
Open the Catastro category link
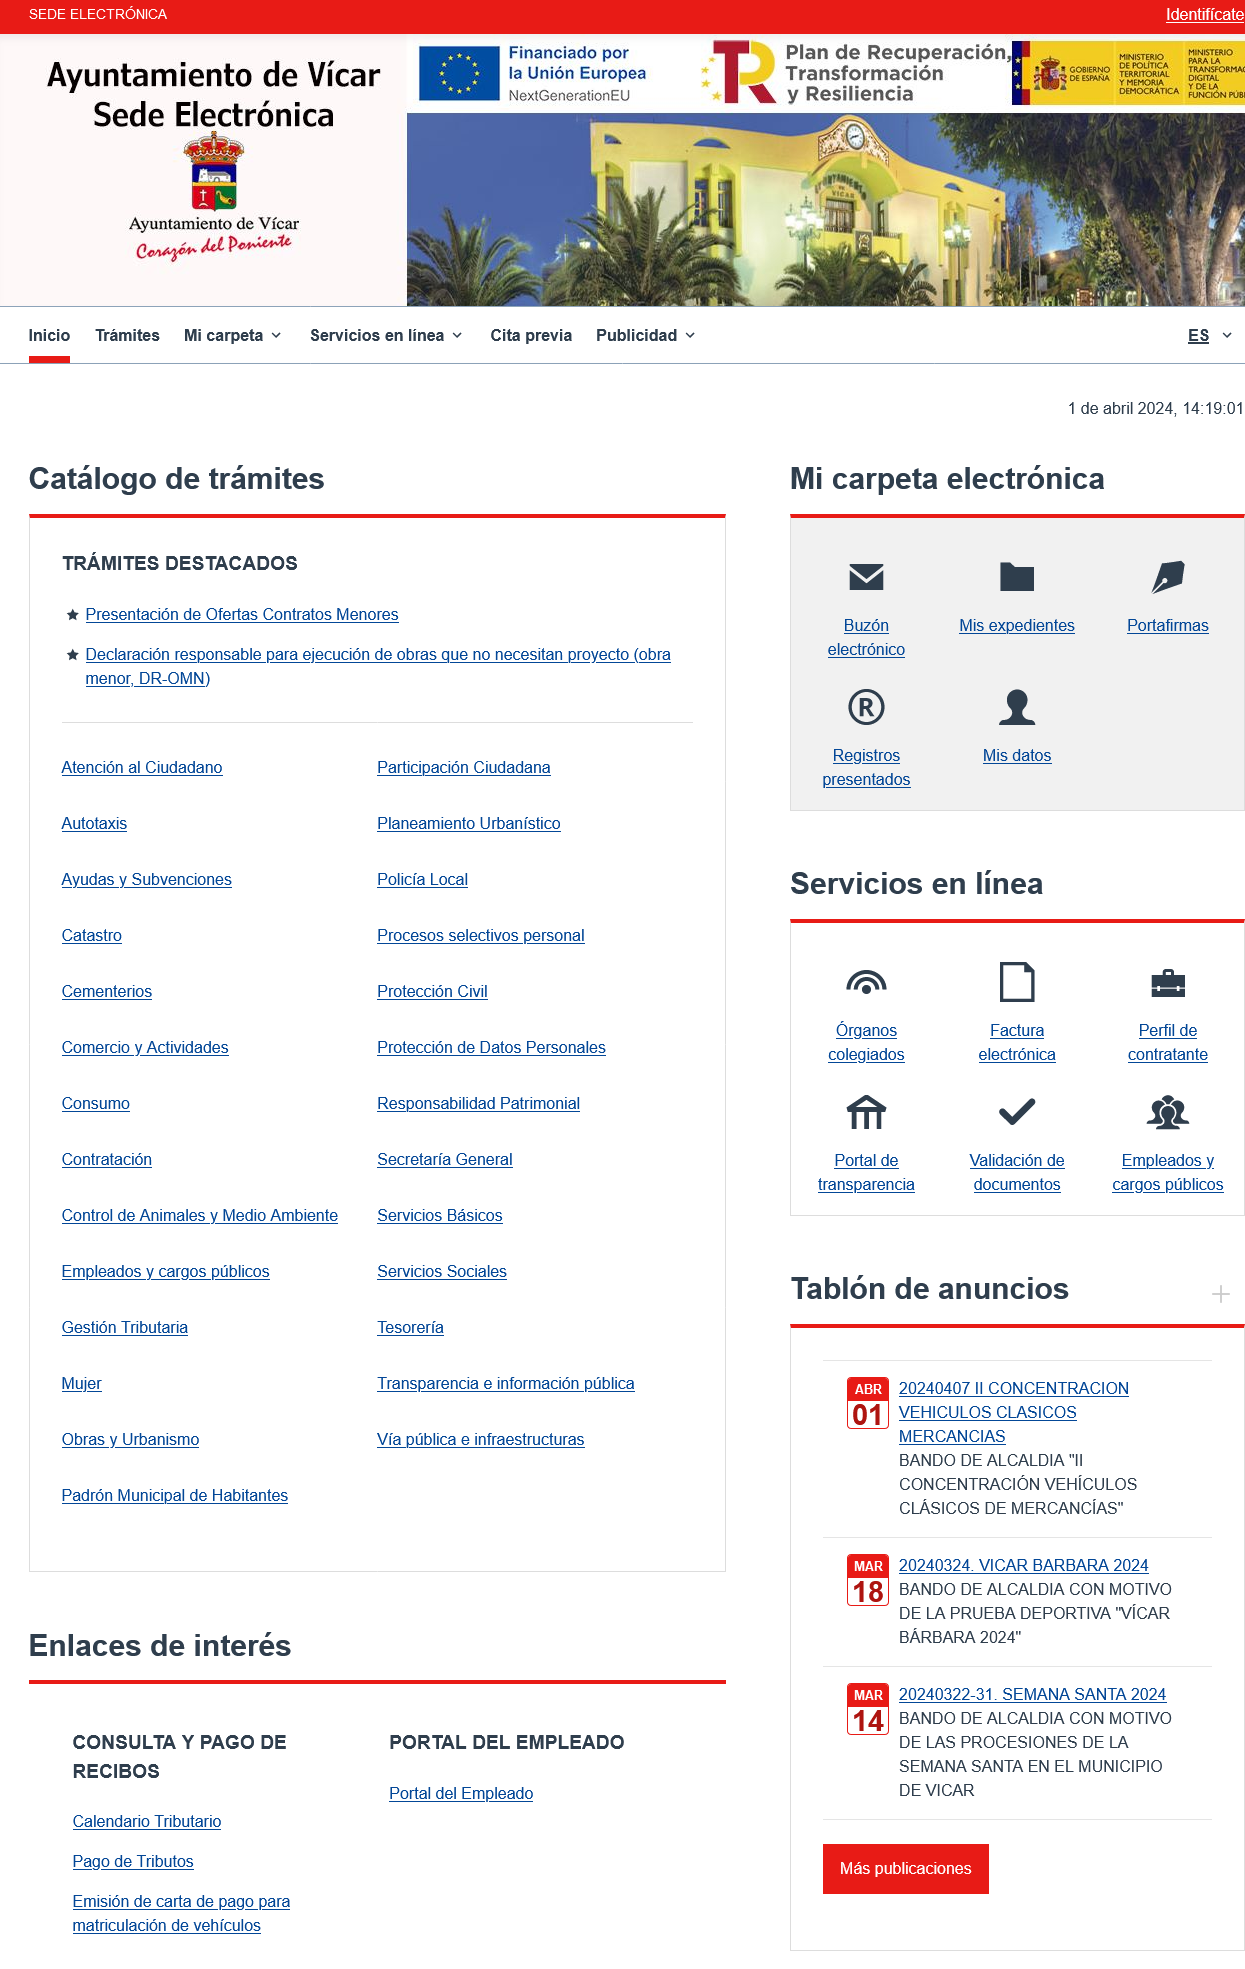coord(91,935)
